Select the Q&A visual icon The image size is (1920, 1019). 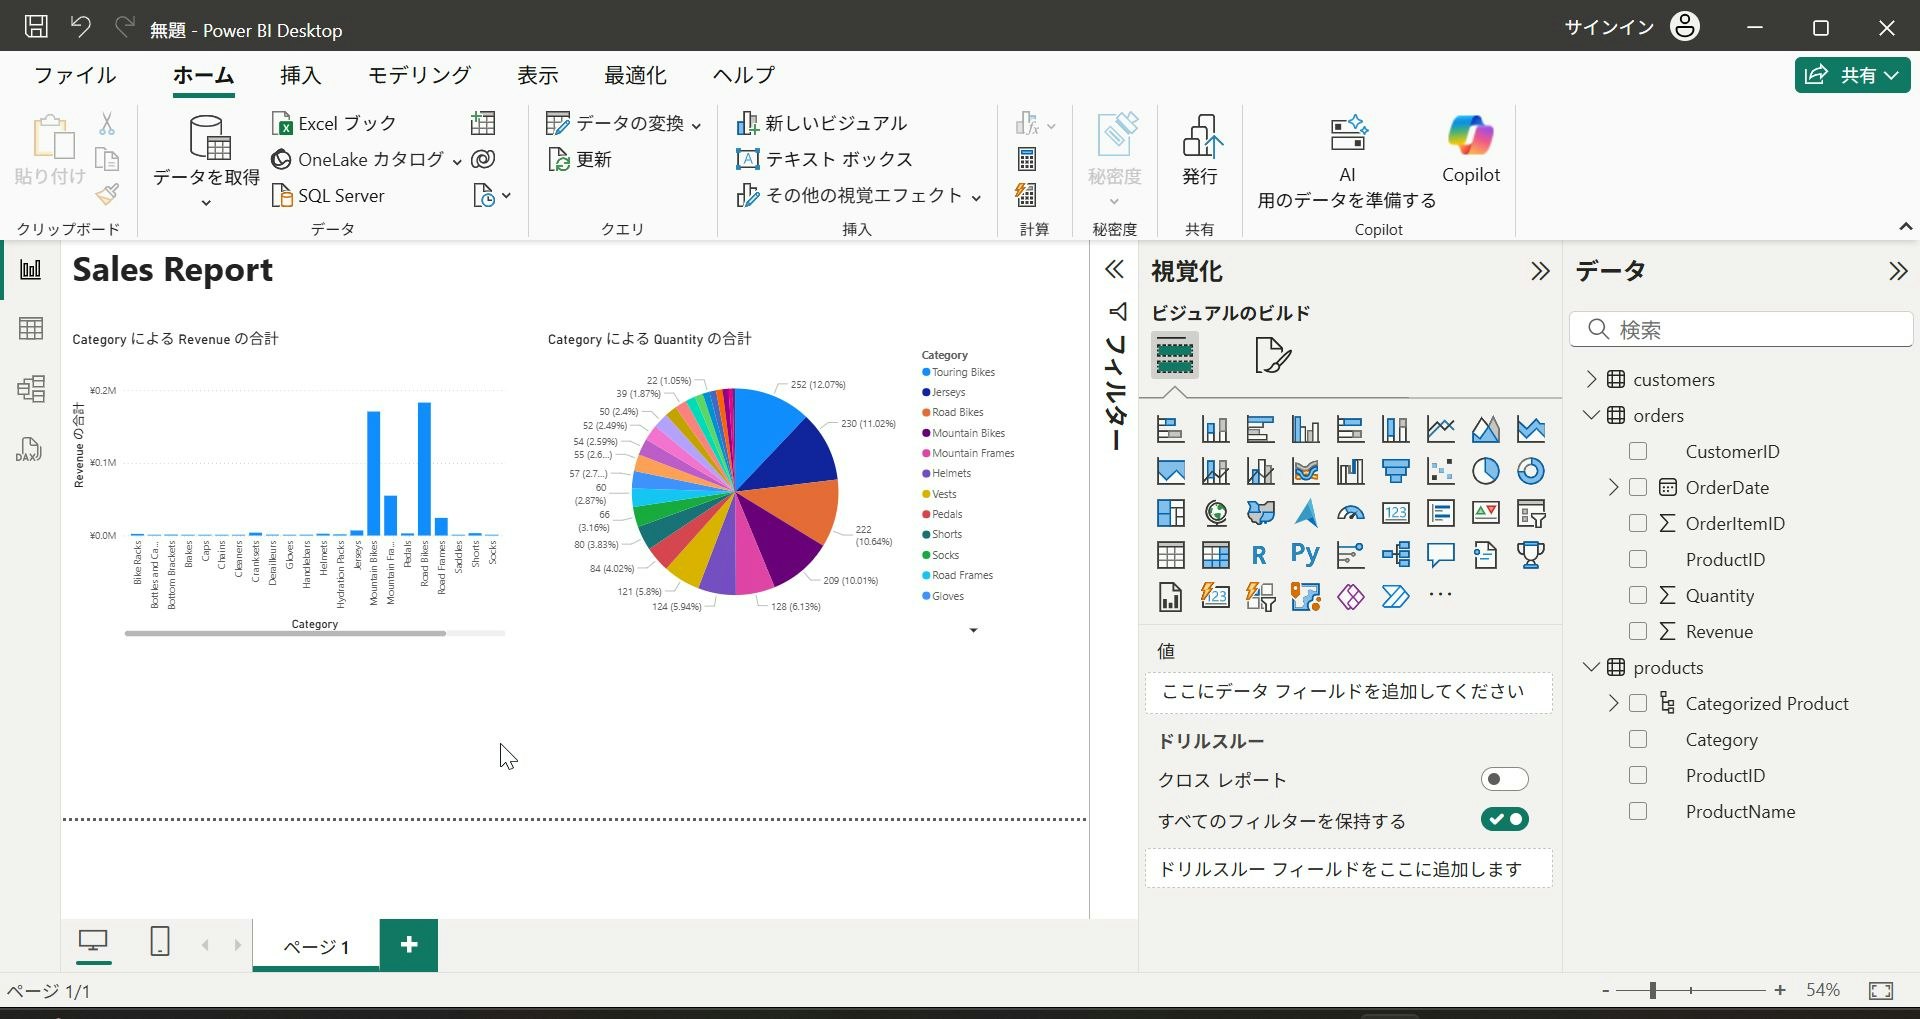[x=1440, y=555]
